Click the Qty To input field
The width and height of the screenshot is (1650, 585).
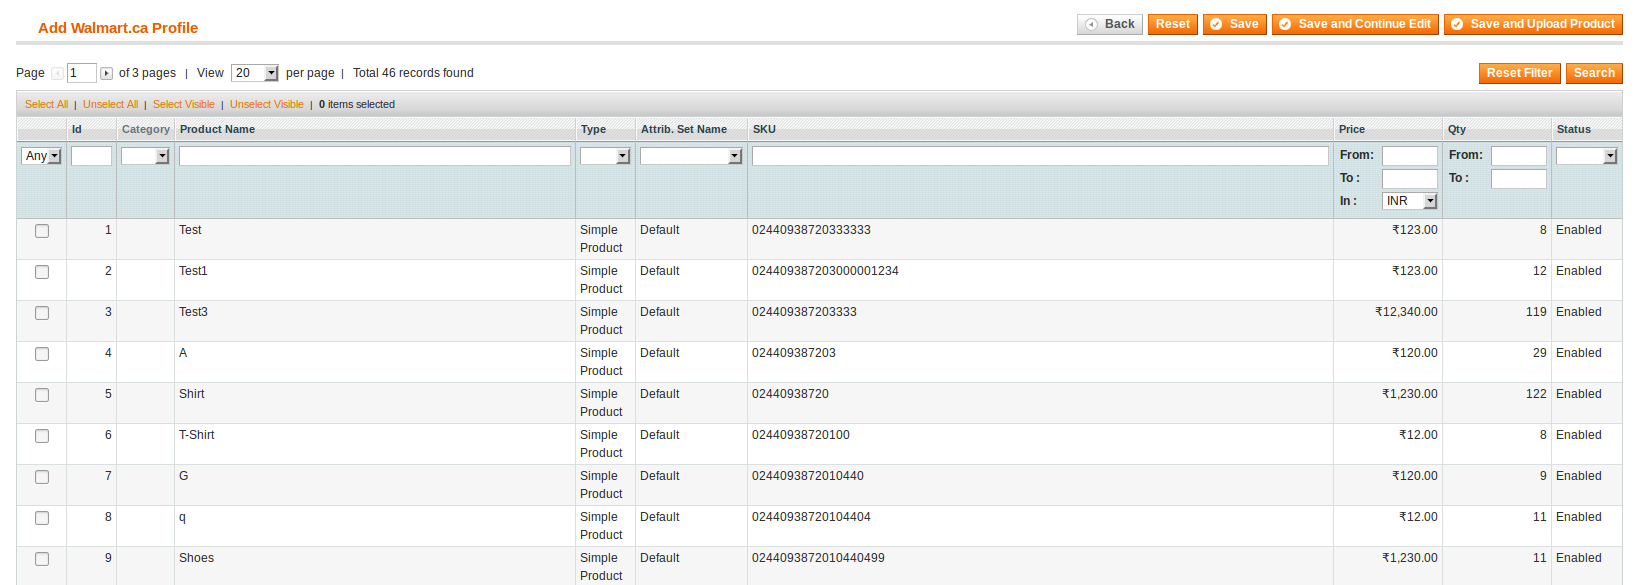[1519, 179]
